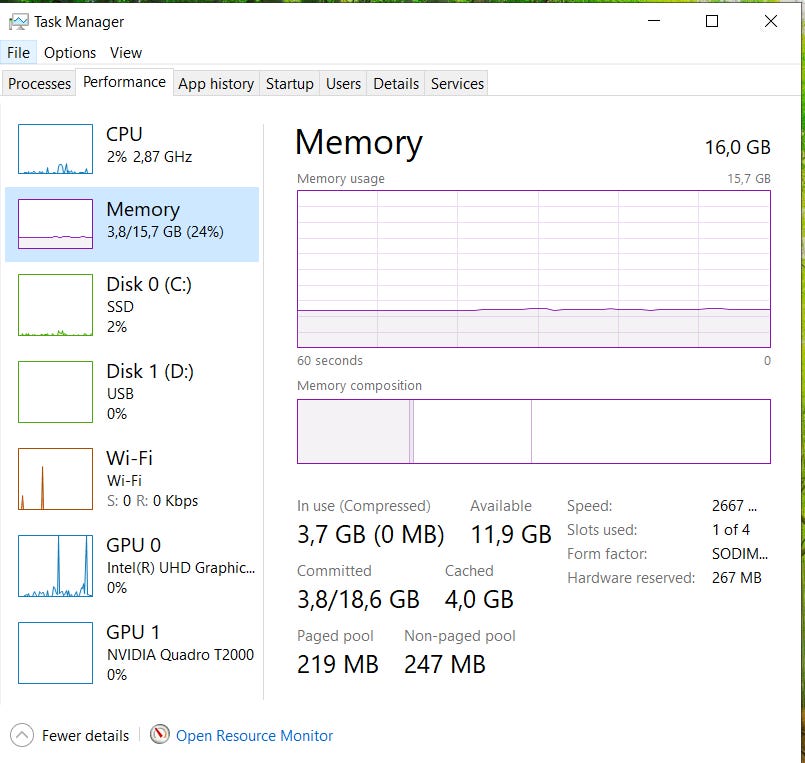Screen dimensions: 805x763
Task: Switch to the Startup tab
Action: pyautogui.click(x=289, y=84)
